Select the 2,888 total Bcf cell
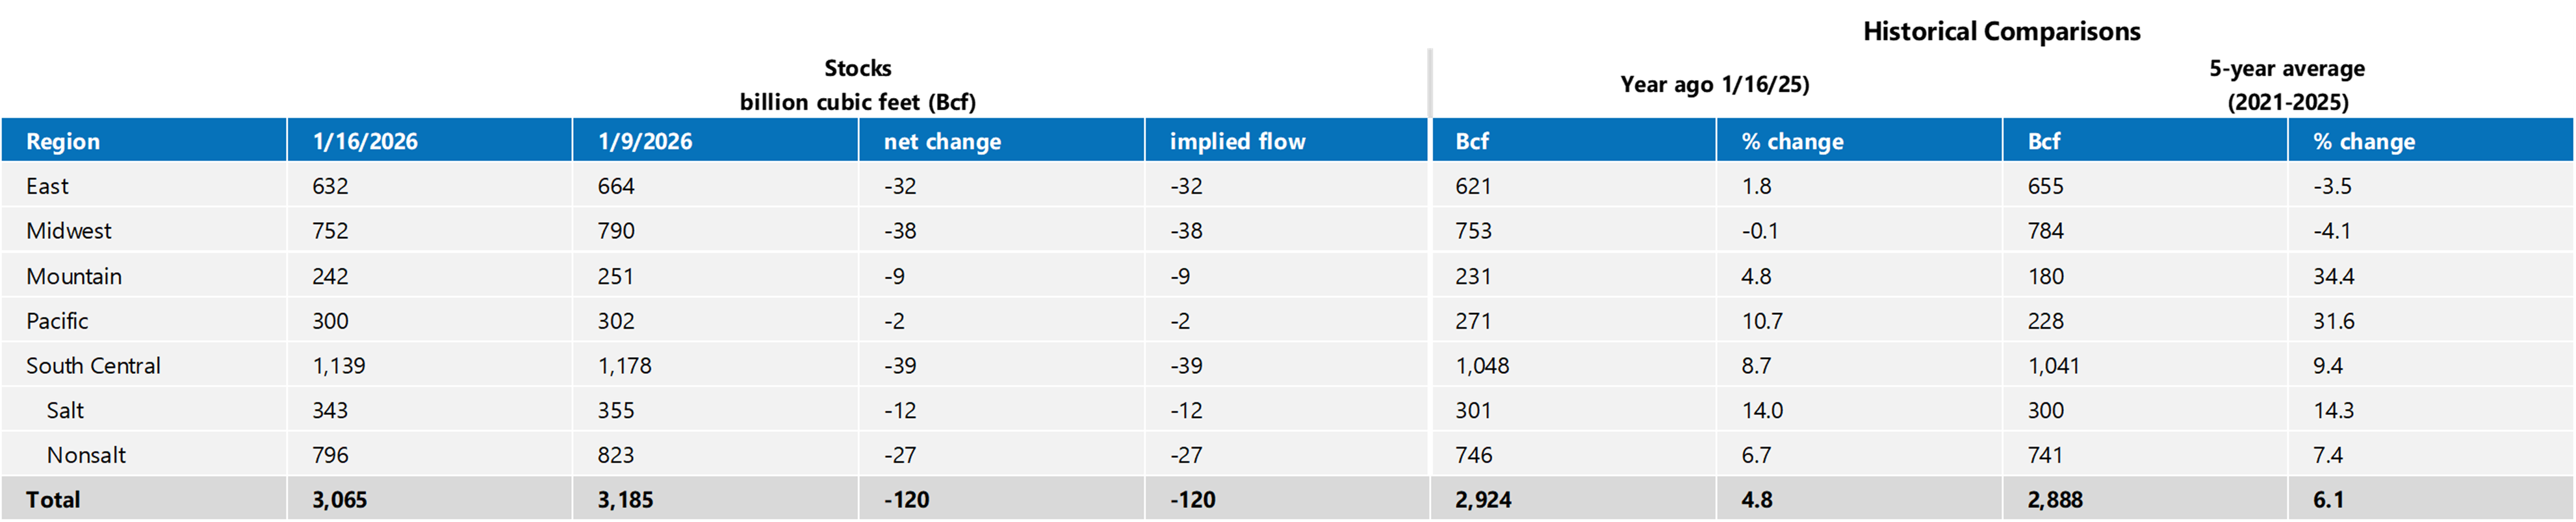 pyautogui.click(x=2055, y=500)
